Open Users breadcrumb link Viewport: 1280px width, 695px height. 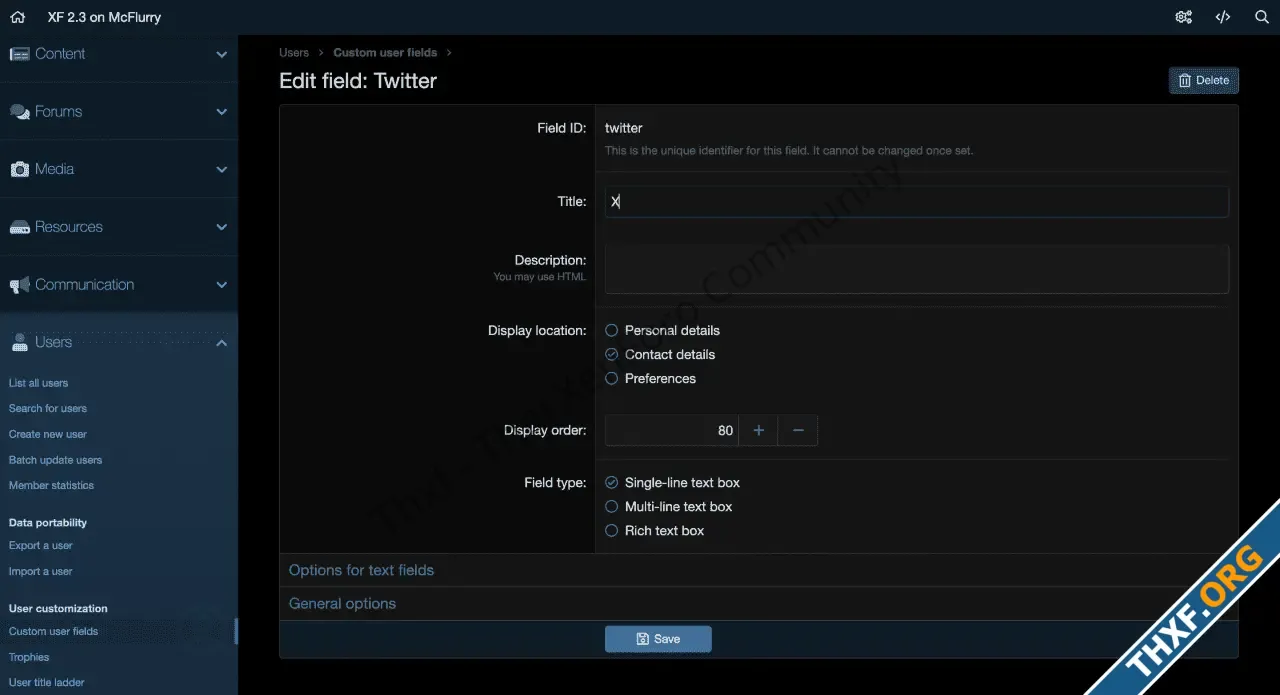(294, 52)
